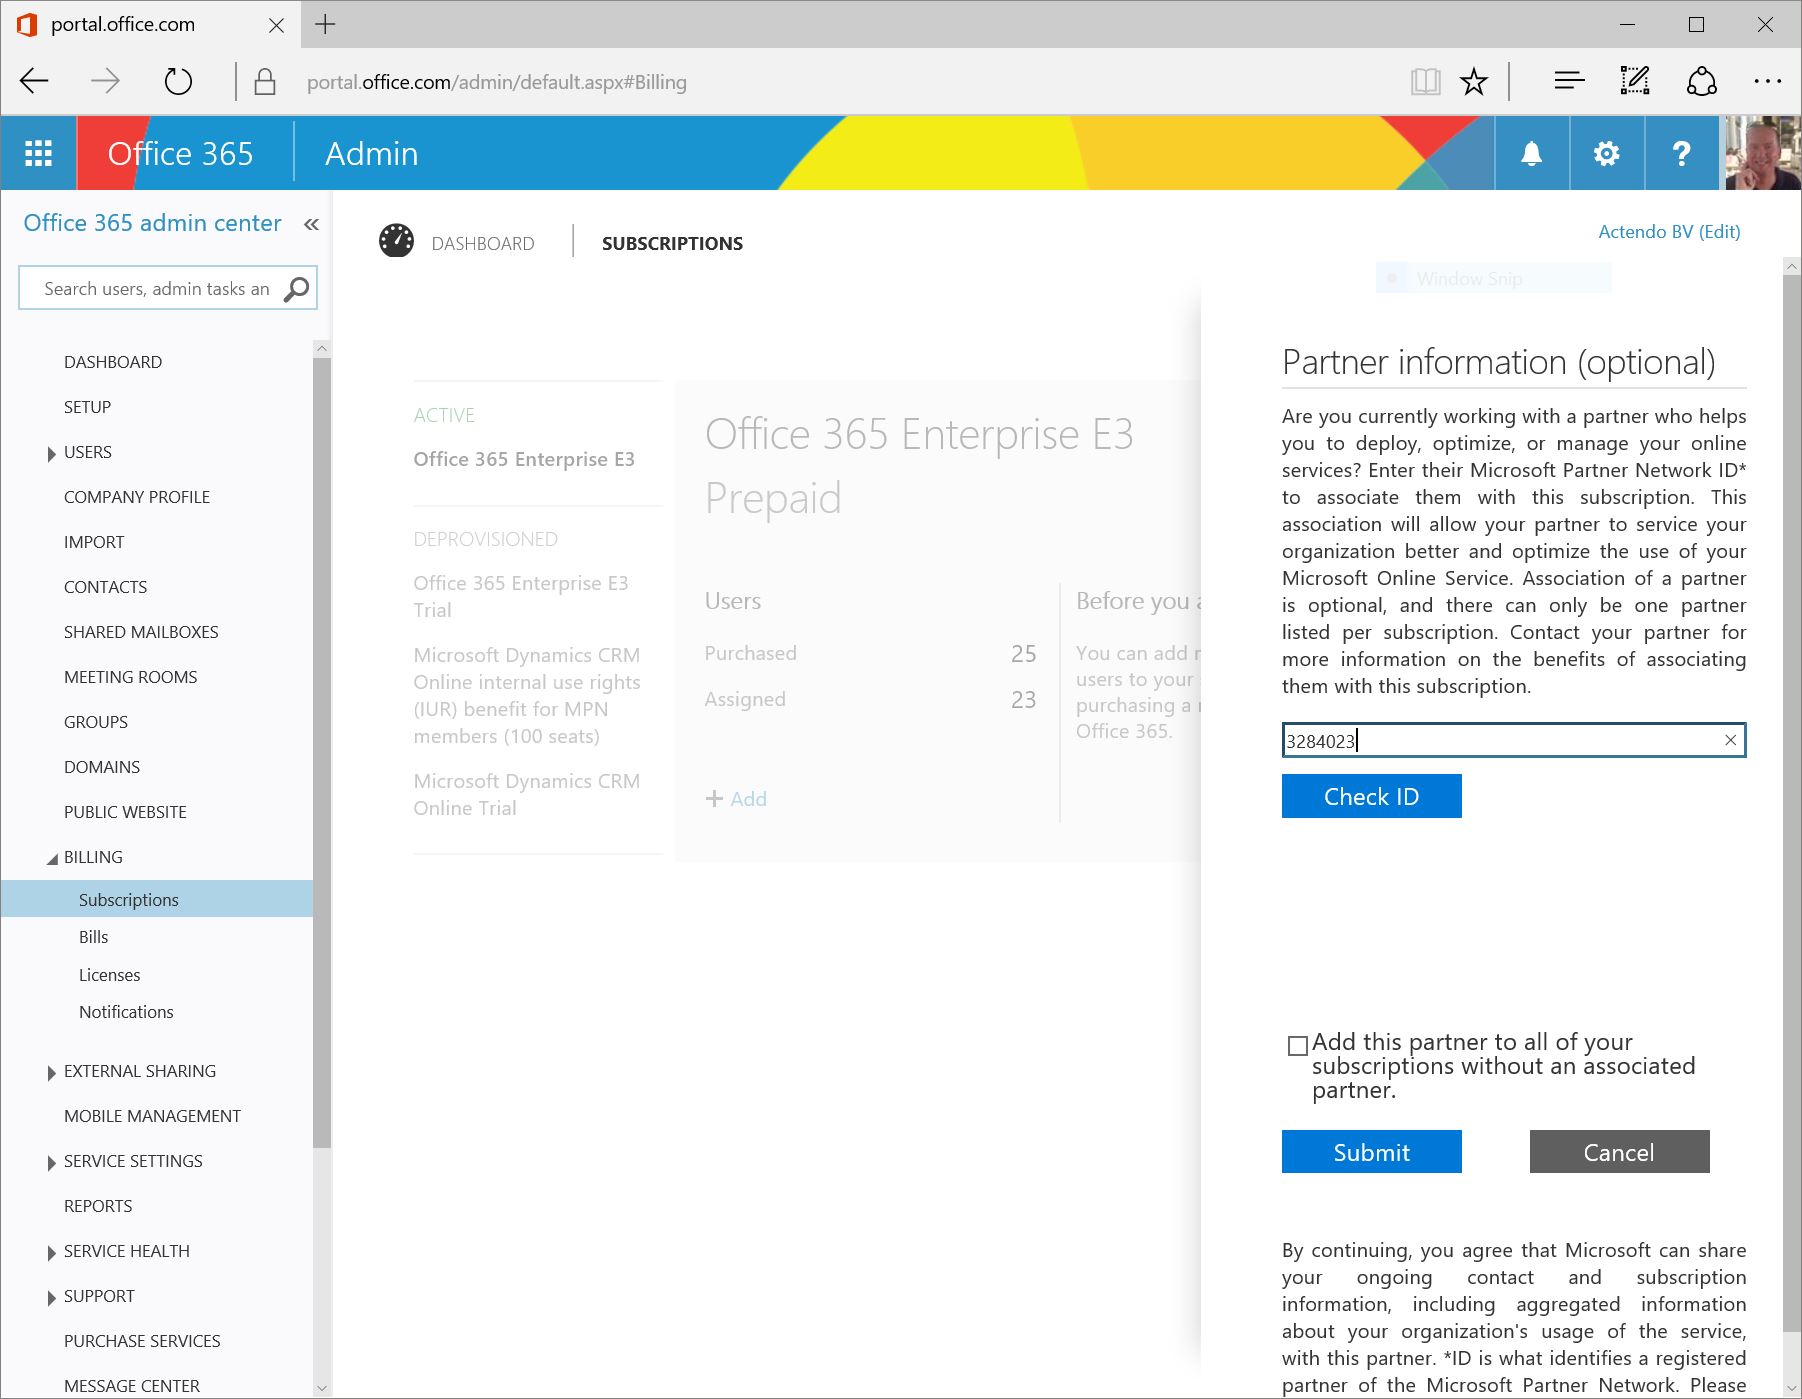1802x1399 pixels.
Task: Open the settings gear in header
Action: [1606, 153]
